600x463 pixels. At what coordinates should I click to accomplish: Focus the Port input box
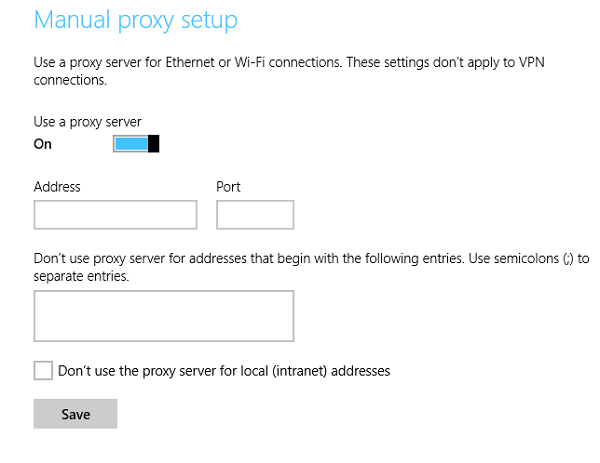coord(254,215)
